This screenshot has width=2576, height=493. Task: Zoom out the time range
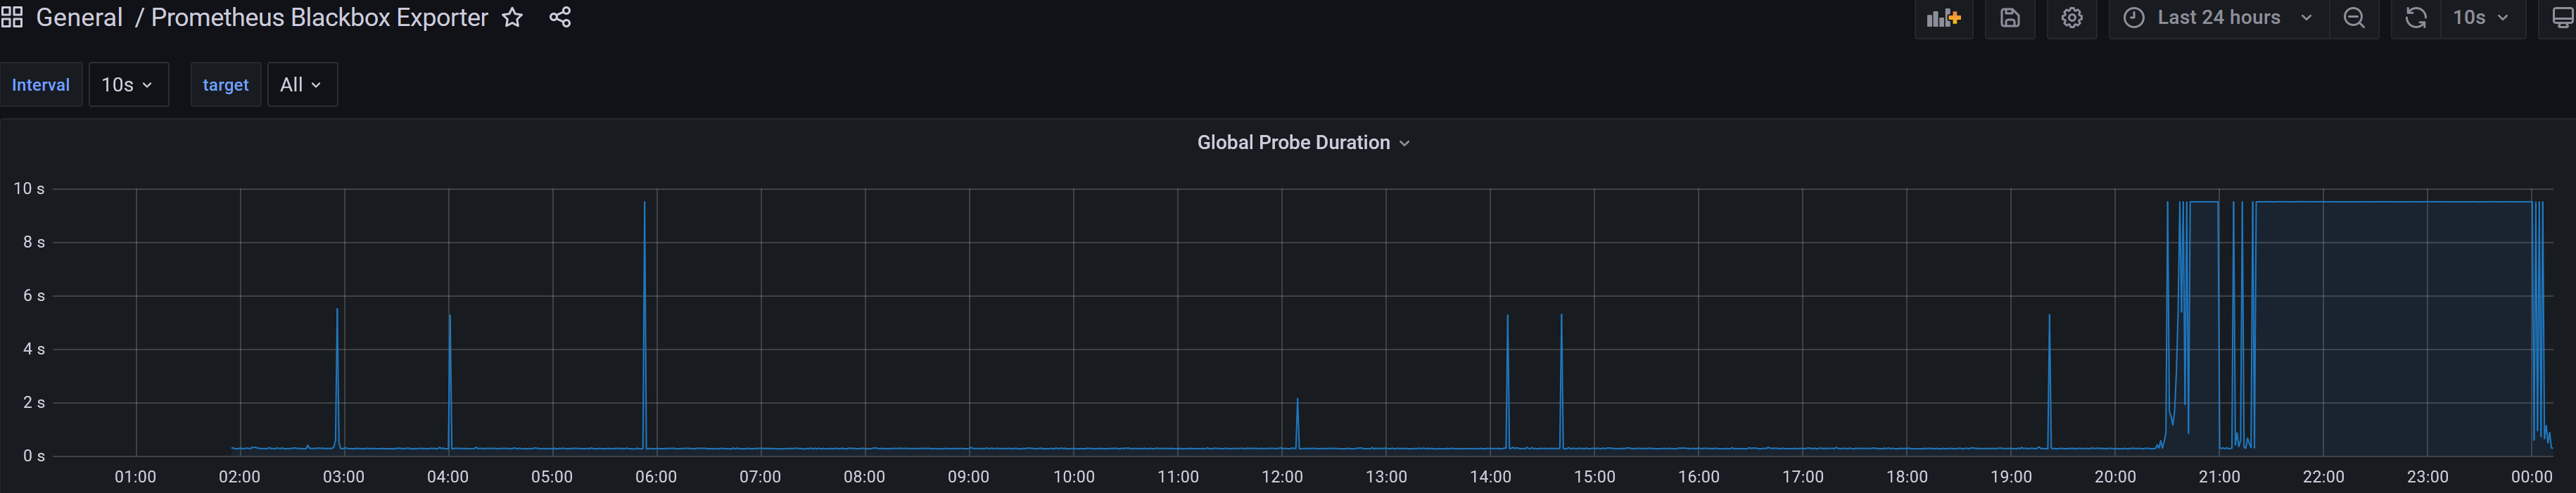coord(2354,18)
